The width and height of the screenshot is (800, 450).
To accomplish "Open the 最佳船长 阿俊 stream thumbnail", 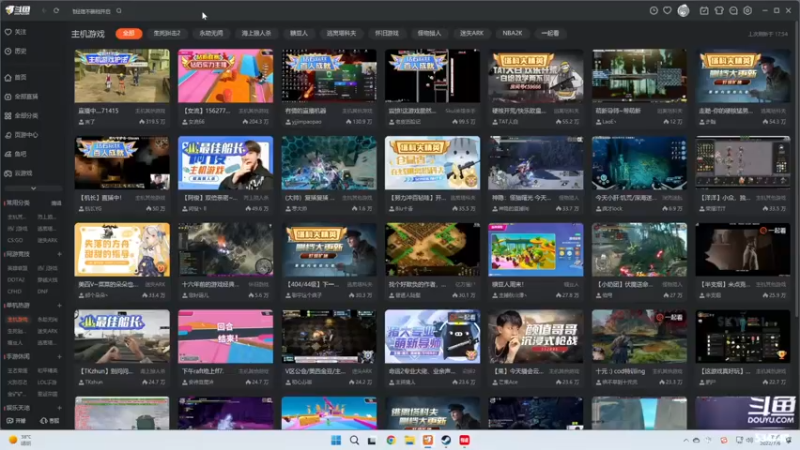I will click(225, 163).
